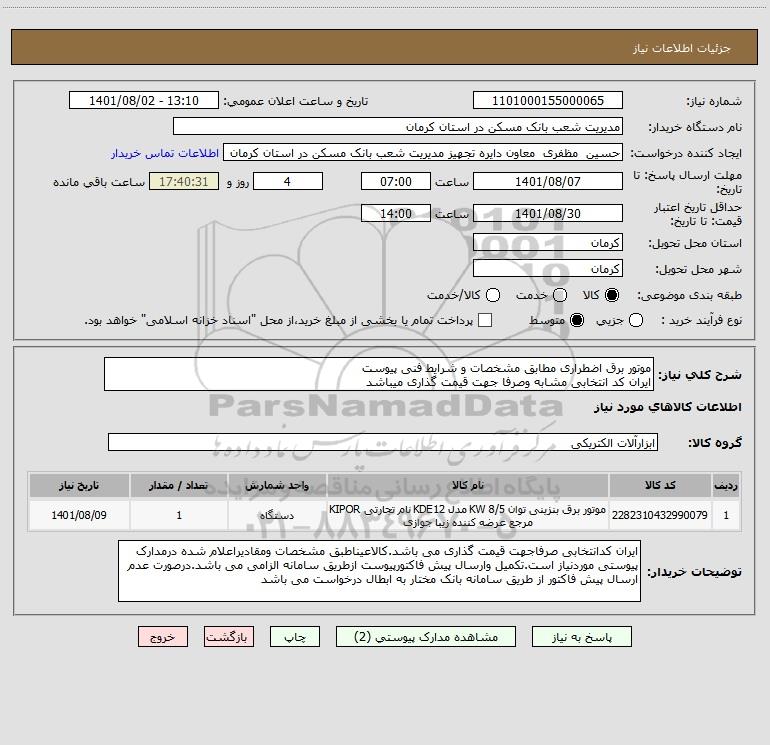
Task: Click the need date cell 1401/08/09
Action: coord(79,515)
